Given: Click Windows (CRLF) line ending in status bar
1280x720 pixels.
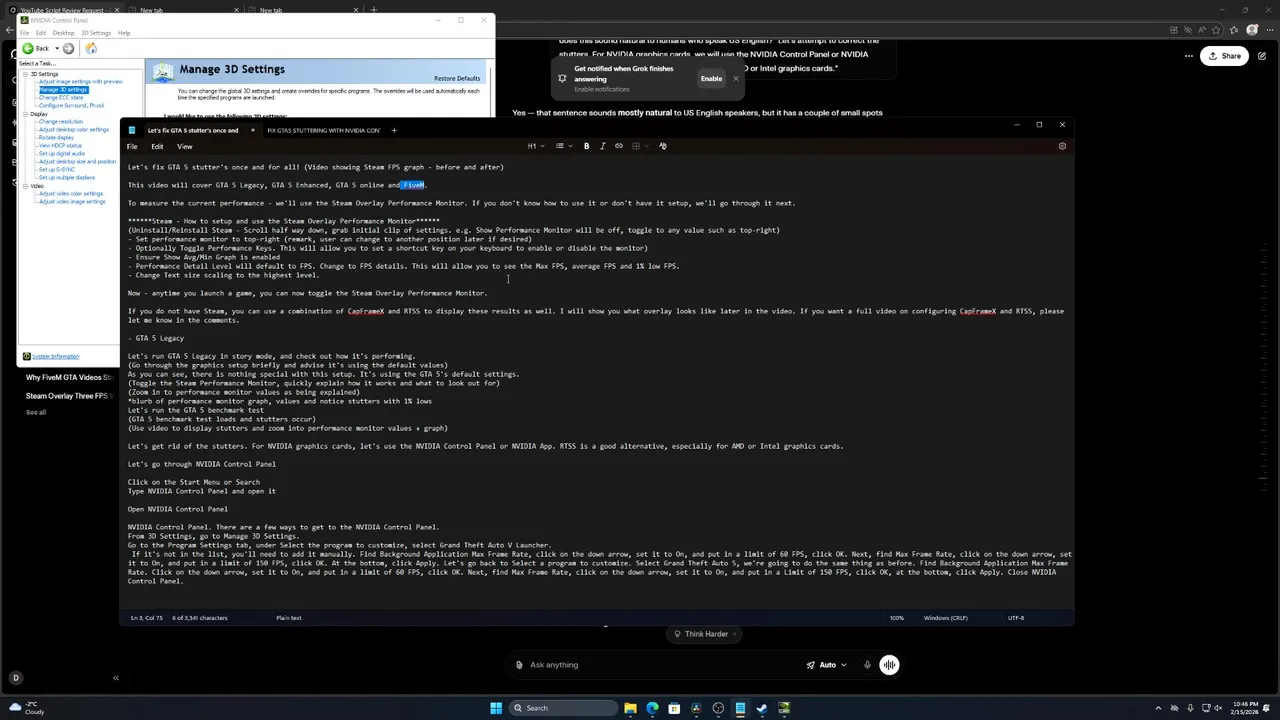Looking at the screenshot, I should [945, 618].
